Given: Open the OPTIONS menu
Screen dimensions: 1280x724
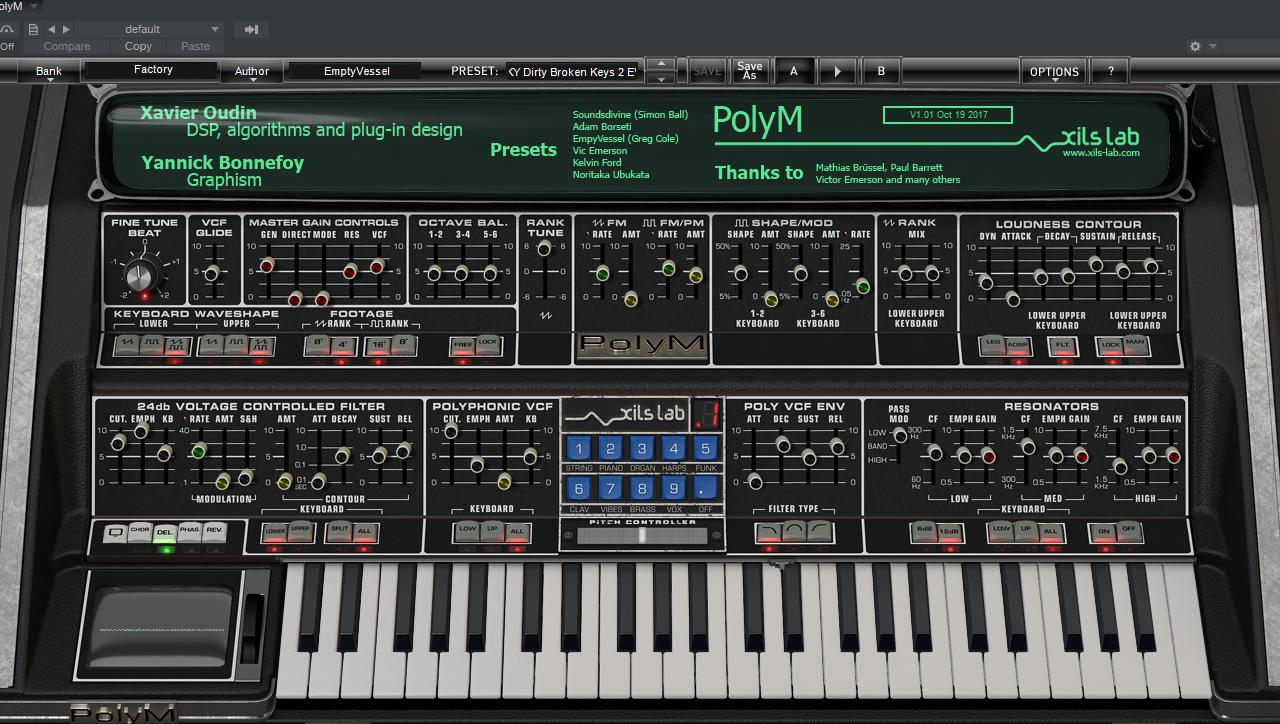Looking at the screenshot, I should pos(1054,71).
